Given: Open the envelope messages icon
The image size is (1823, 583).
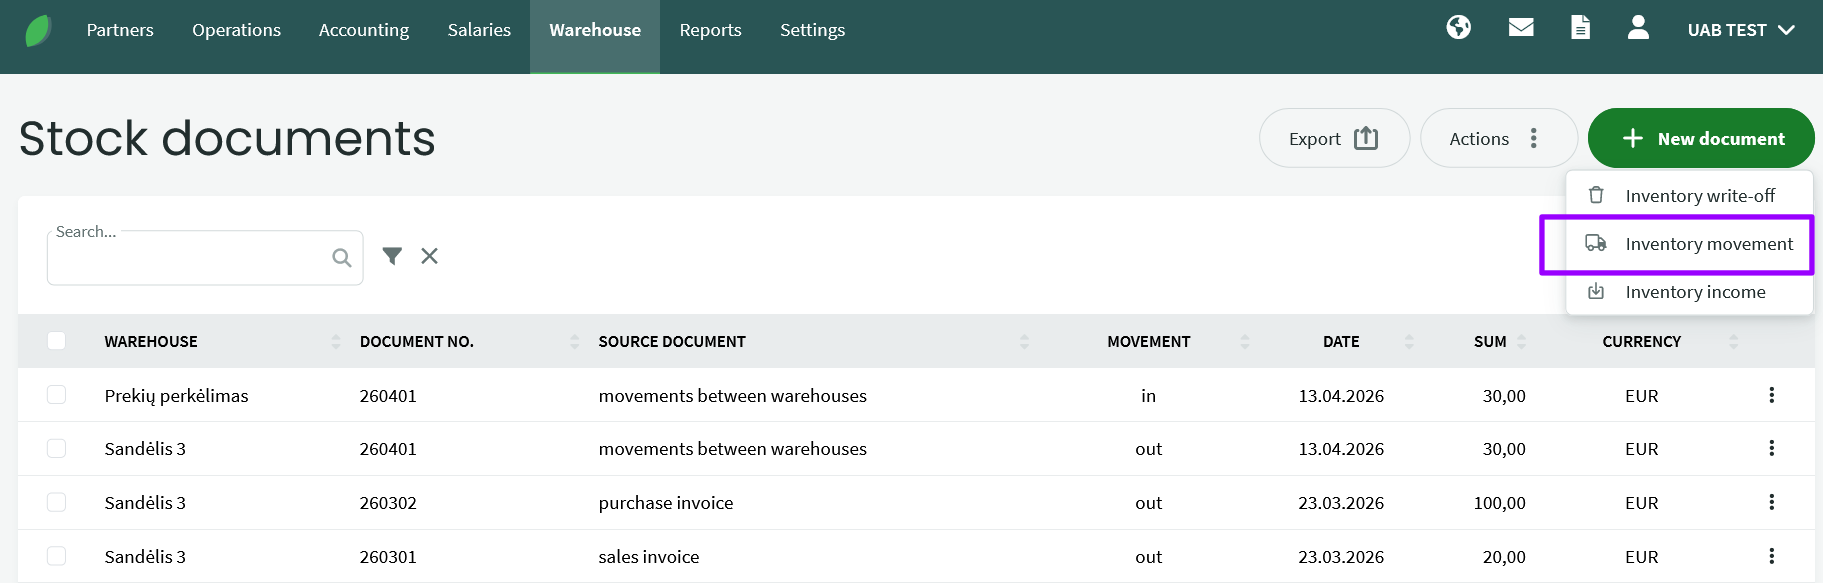Looking at the screenshot, I should [1520, 28].
